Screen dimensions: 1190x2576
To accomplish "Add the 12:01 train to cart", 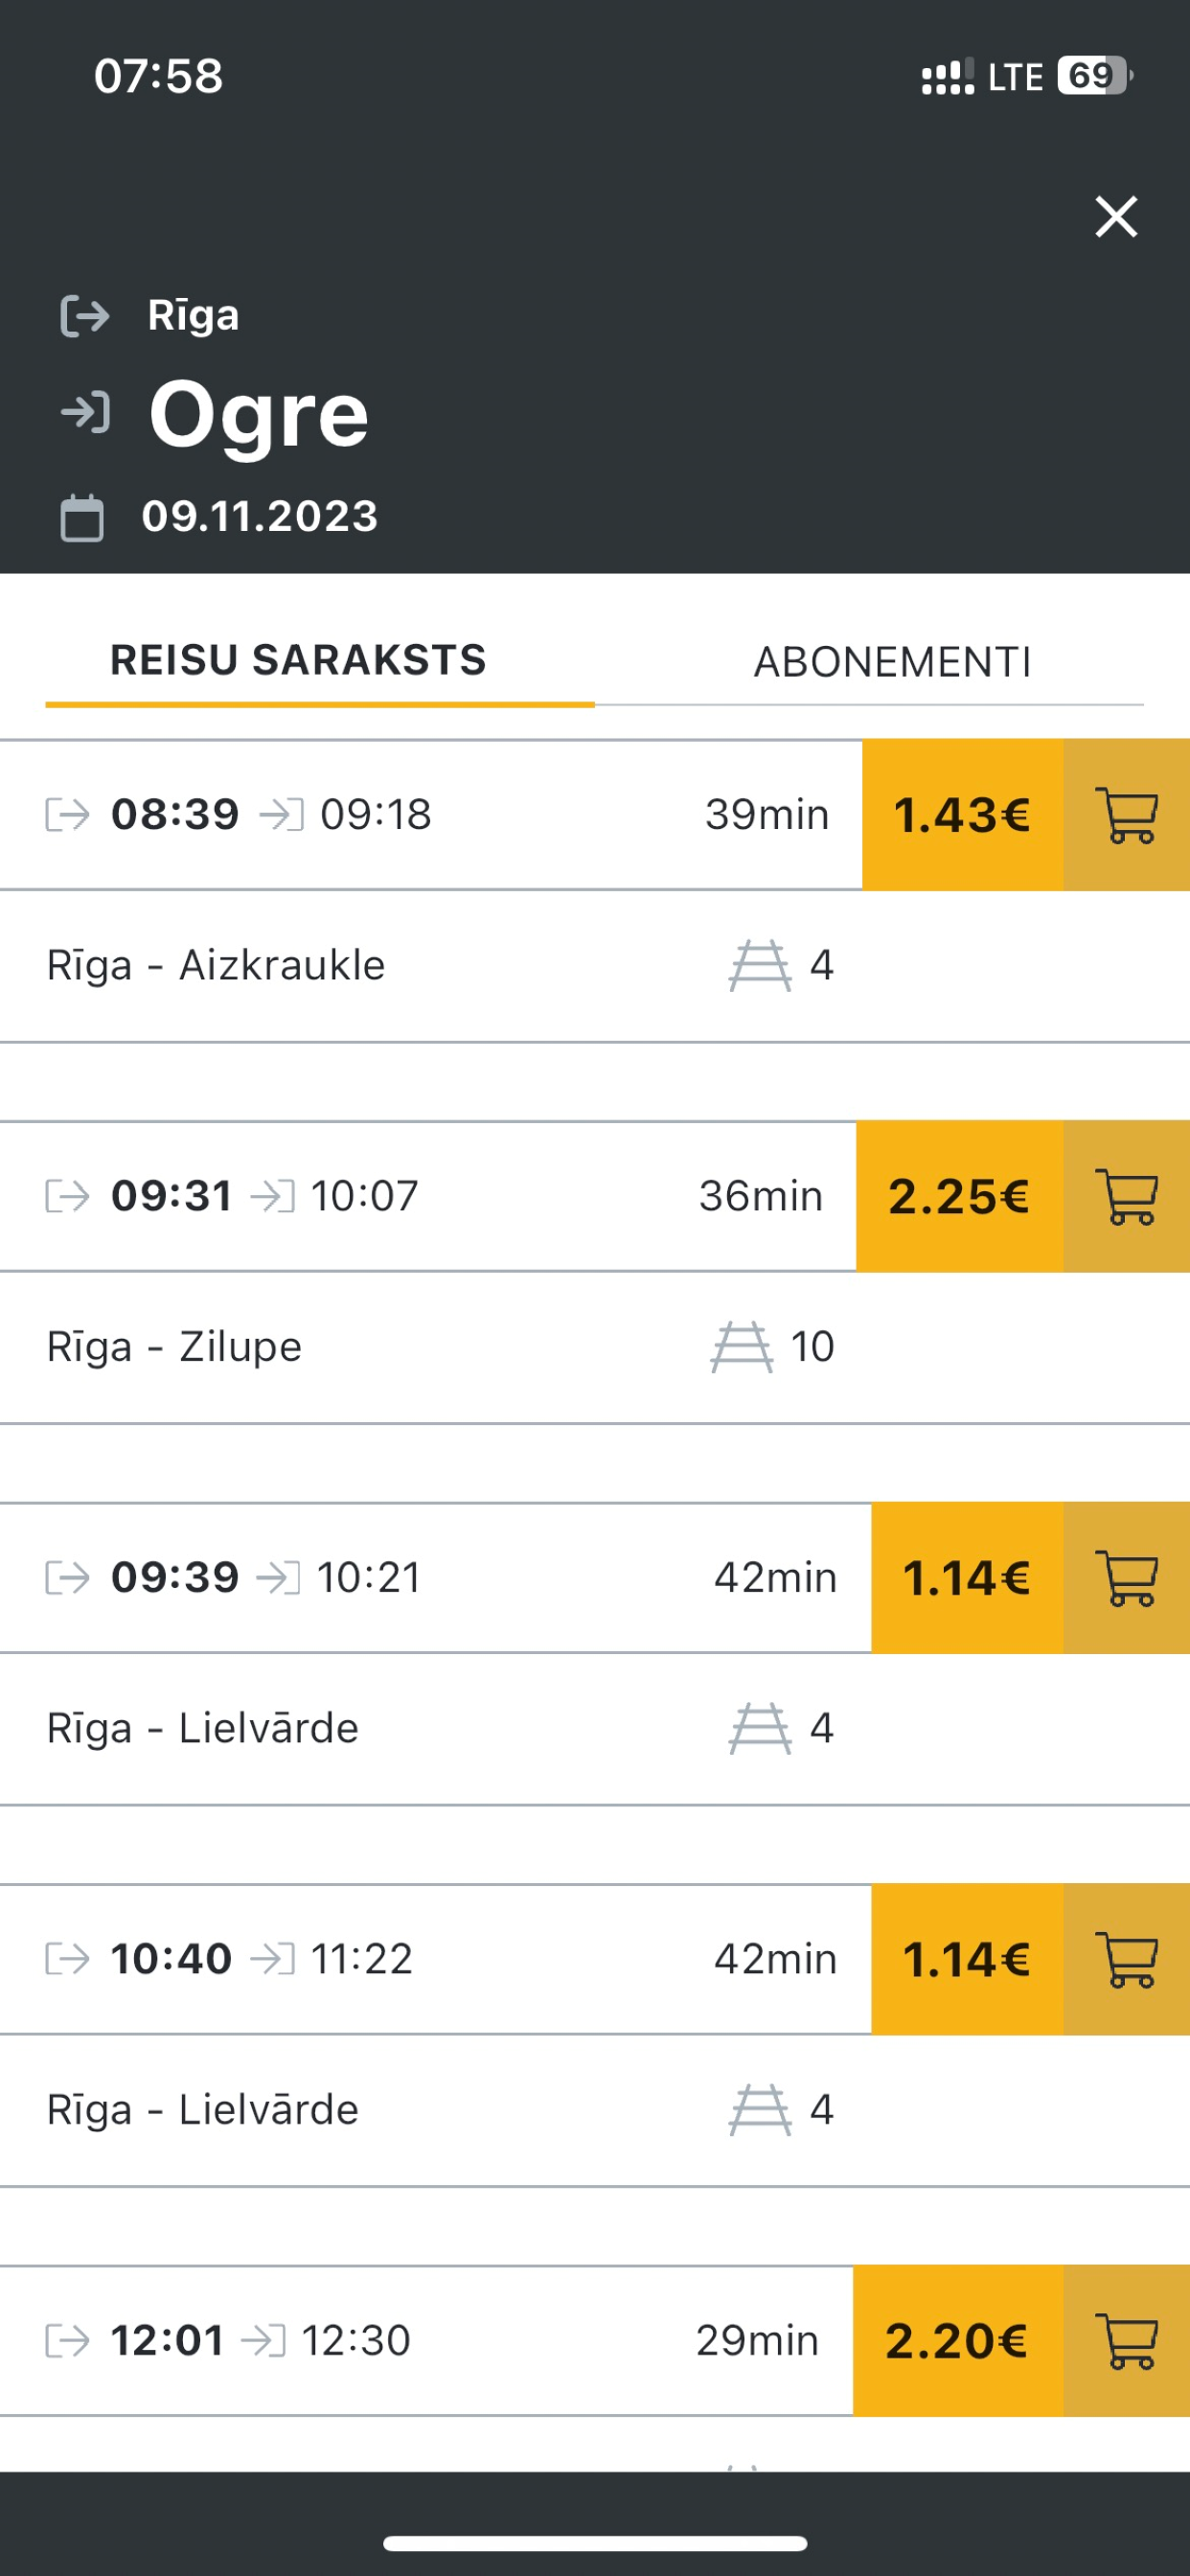I will pos(1126,2341).
